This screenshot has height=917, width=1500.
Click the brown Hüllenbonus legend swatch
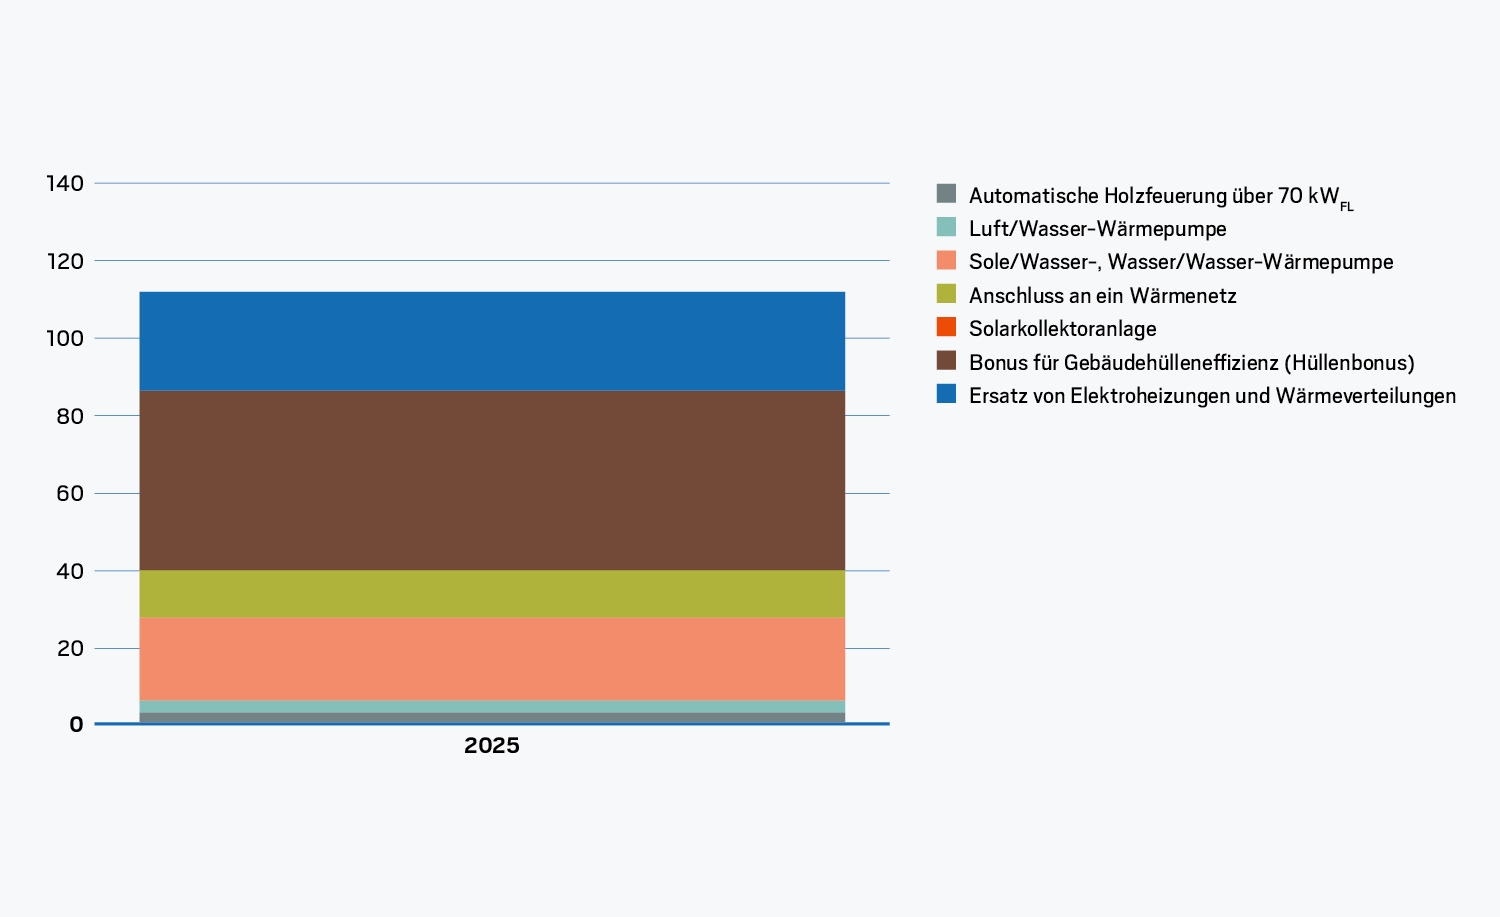[946, 361]
